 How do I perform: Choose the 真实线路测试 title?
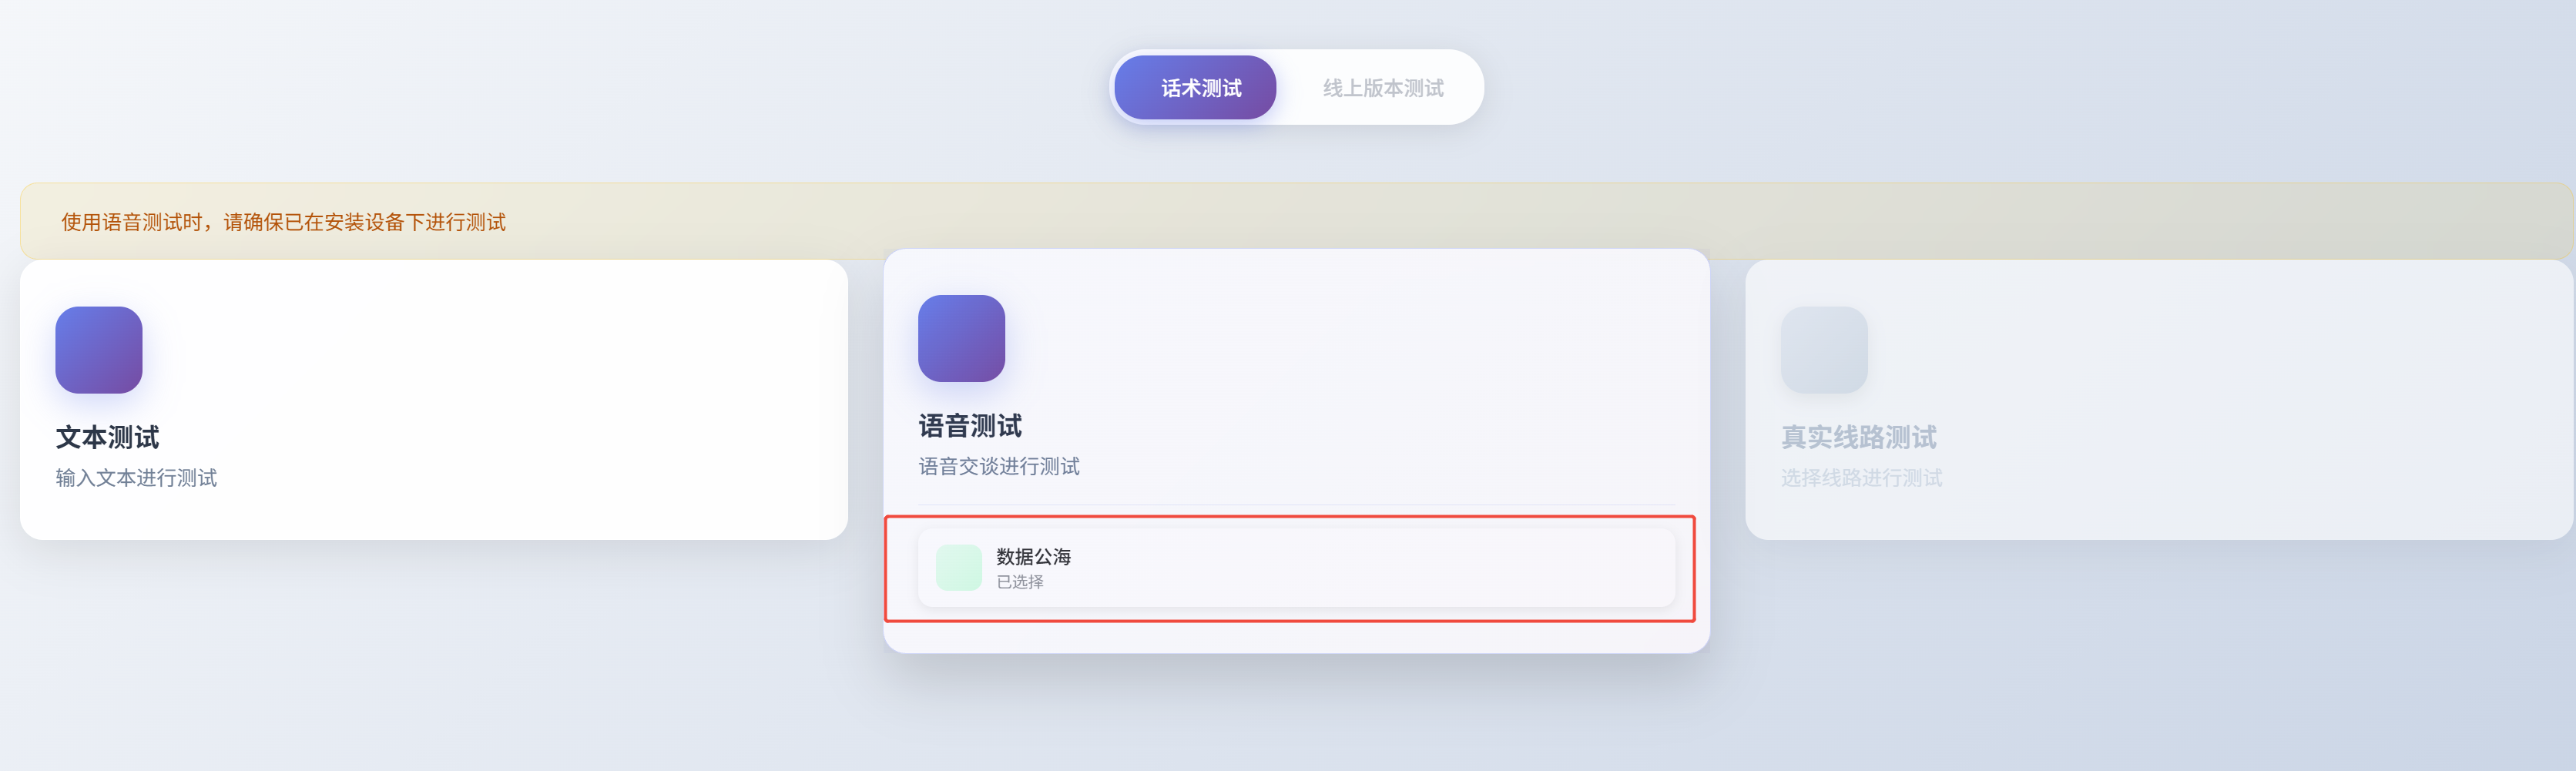tap(1858, 437)
